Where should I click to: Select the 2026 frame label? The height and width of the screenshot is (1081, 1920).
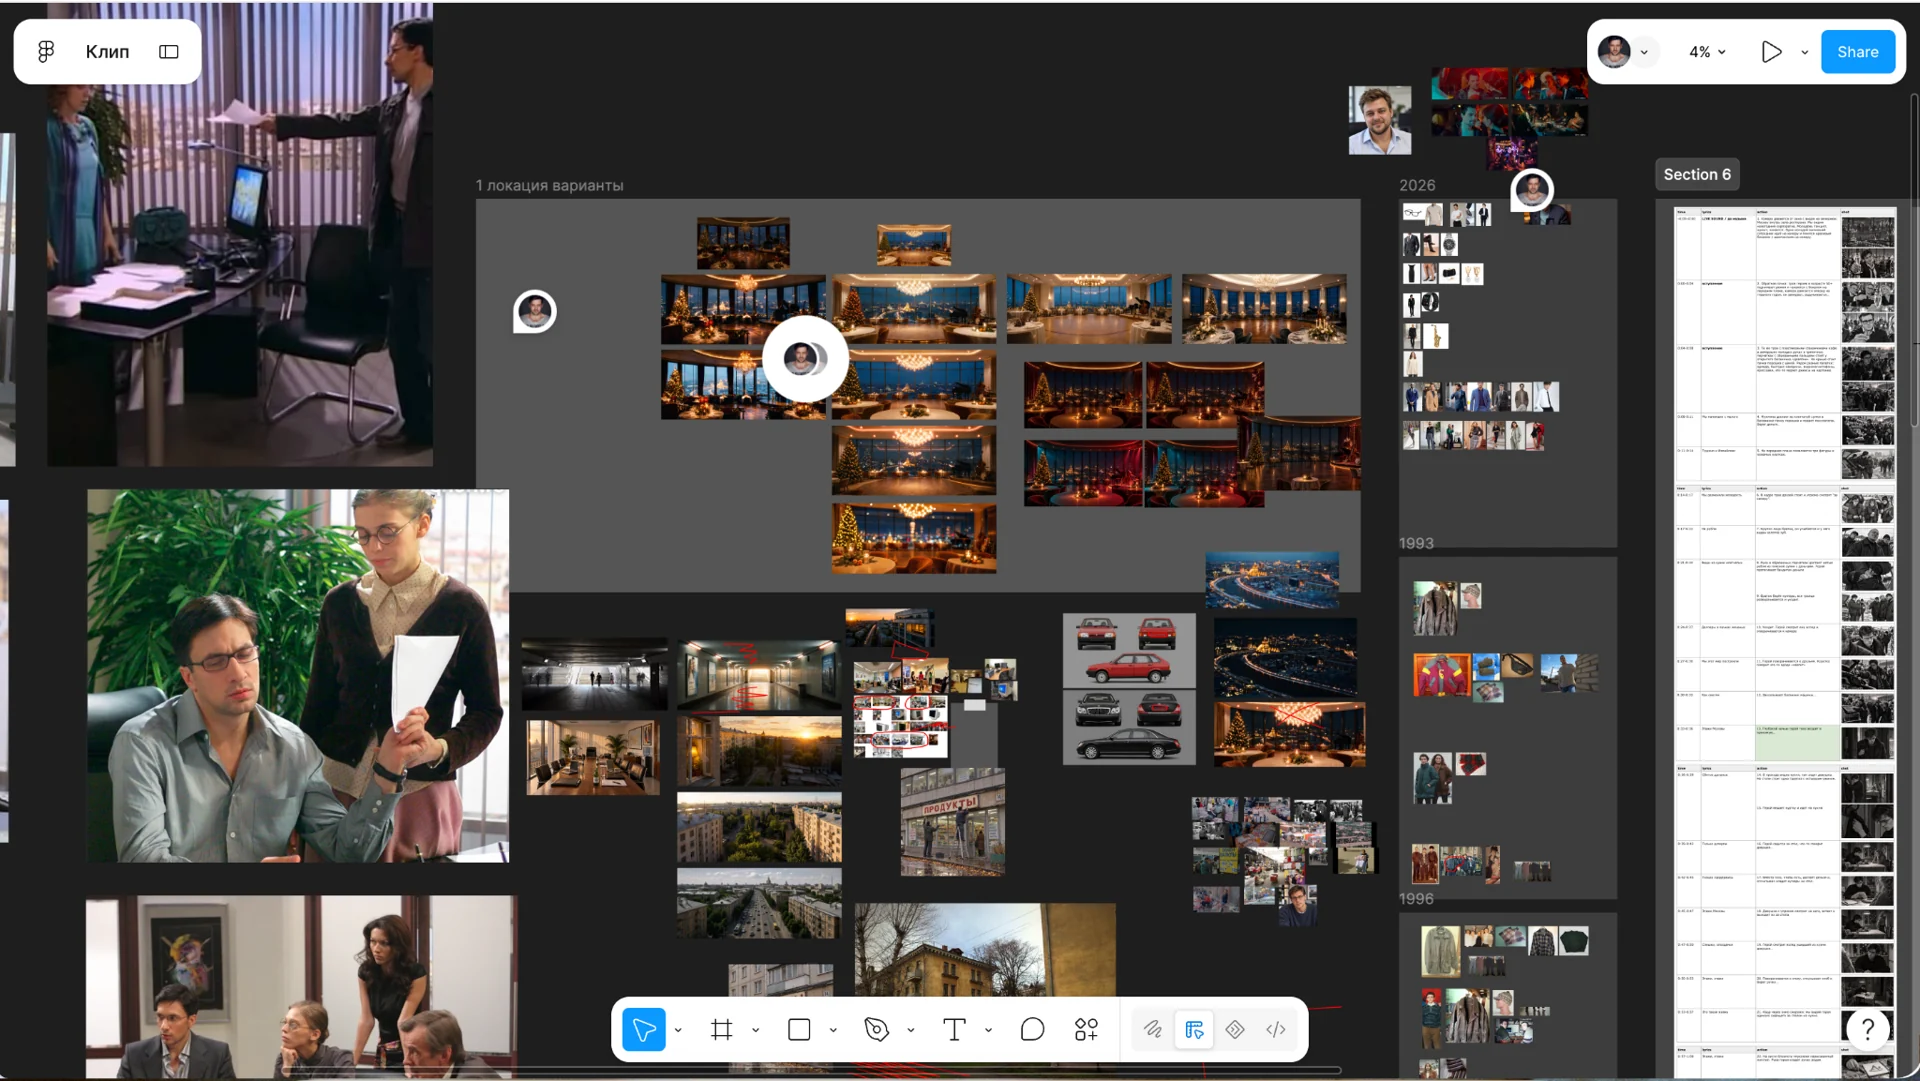tap(1416, 185)
